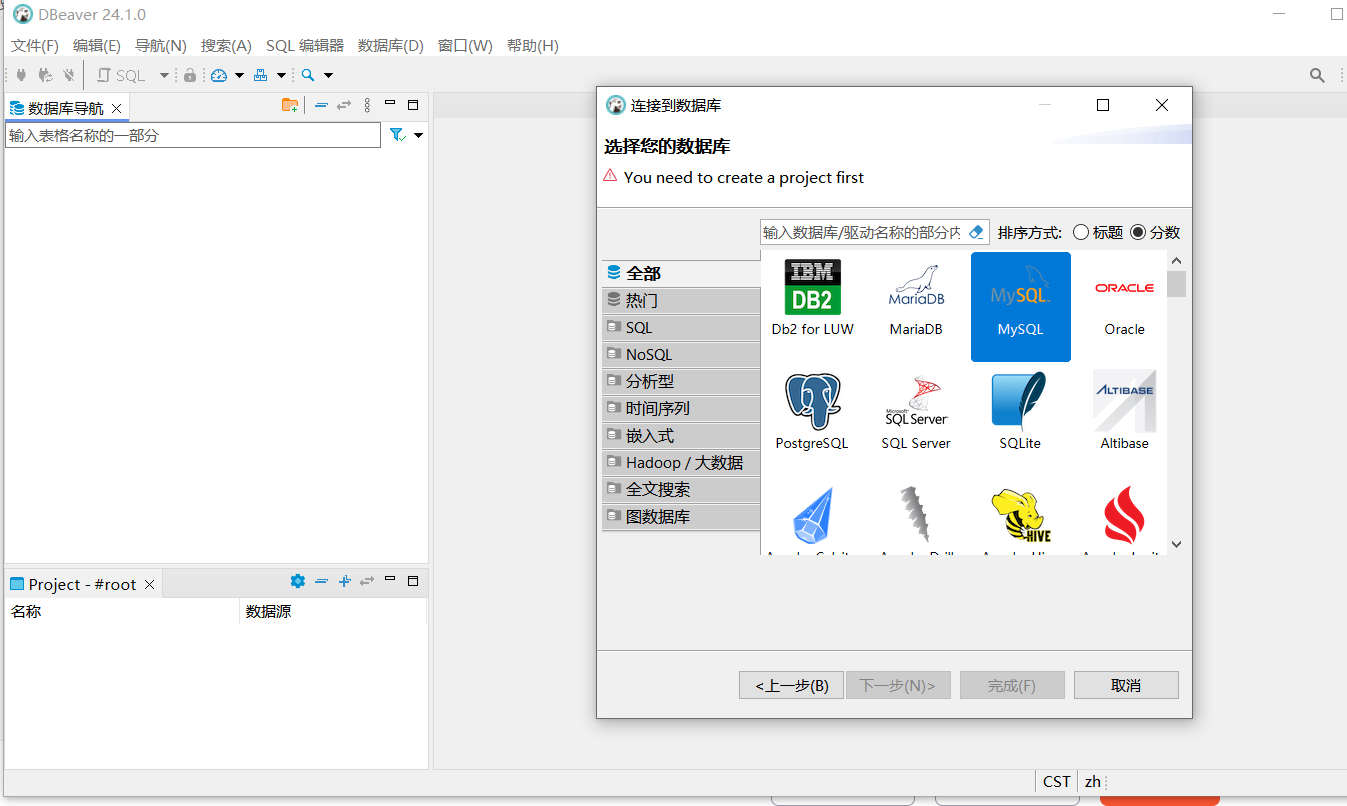
Task: Select the 全文搜索 category
Action: coord(681,489)
